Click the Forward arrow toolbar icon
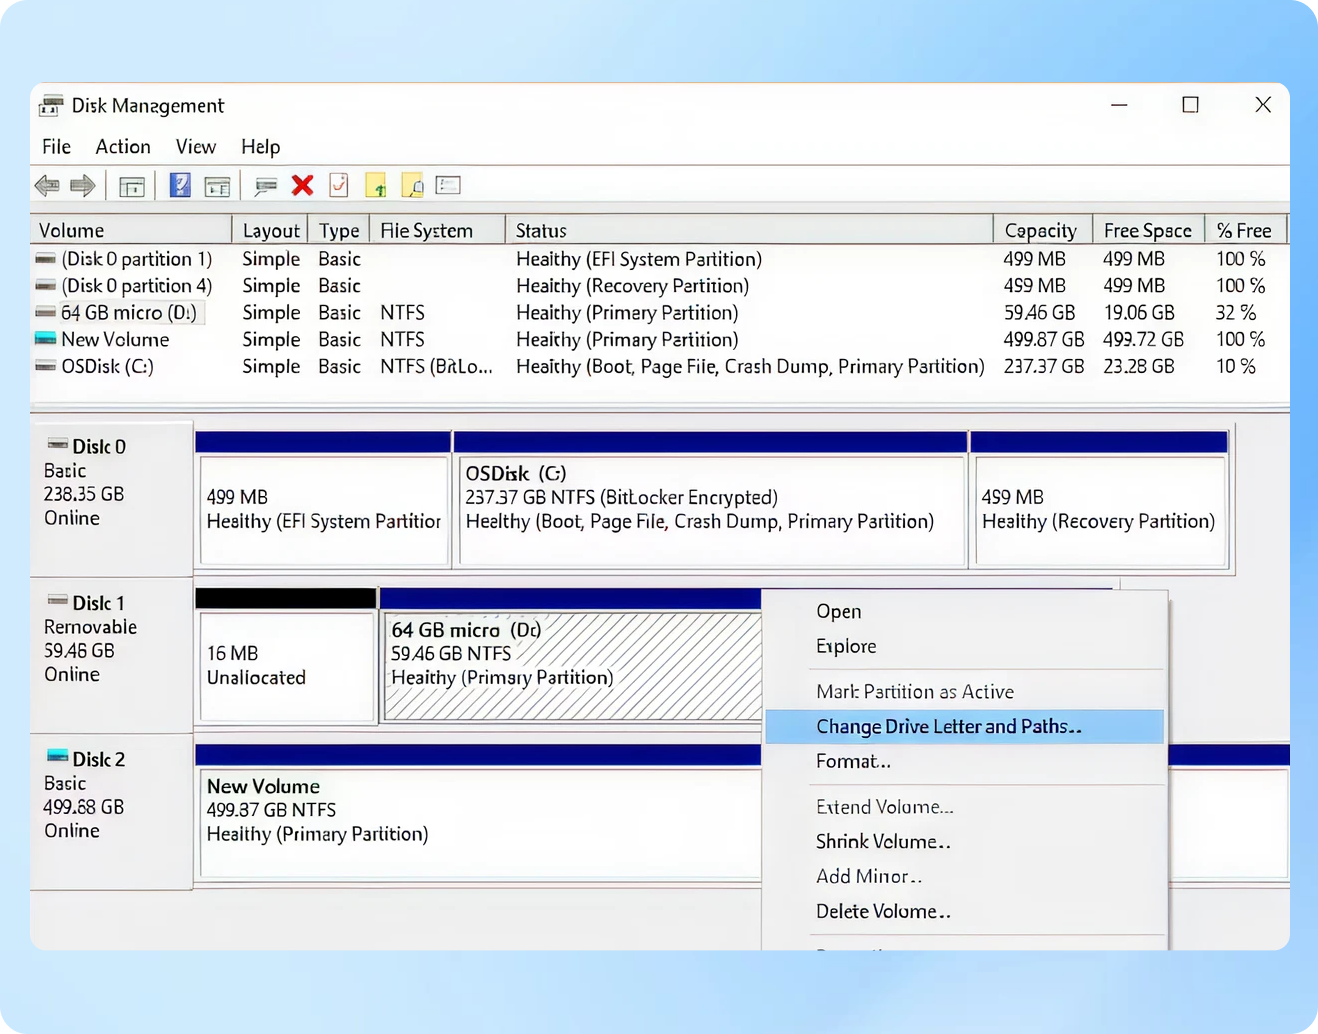The image size is (1318, 1034). pyautogui.click(x=83, y=185)
